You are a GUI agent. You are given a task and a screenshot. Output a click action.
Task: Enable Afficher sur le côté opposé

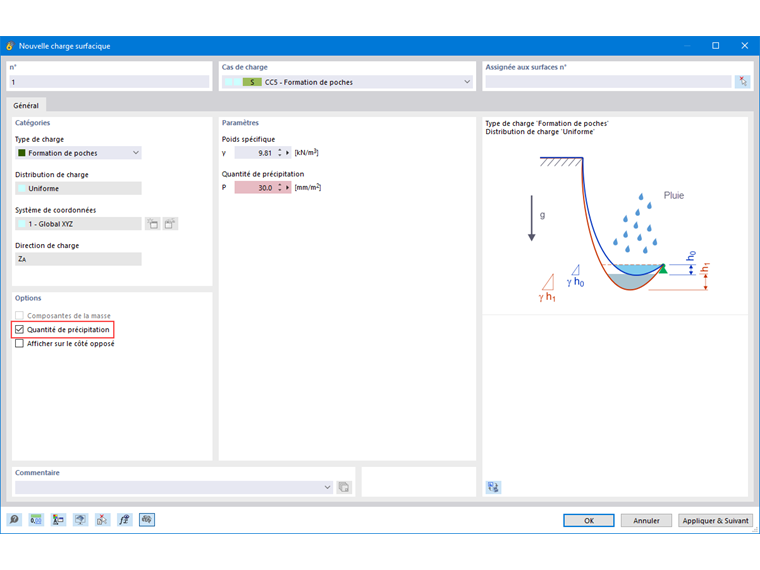(19, 344)
